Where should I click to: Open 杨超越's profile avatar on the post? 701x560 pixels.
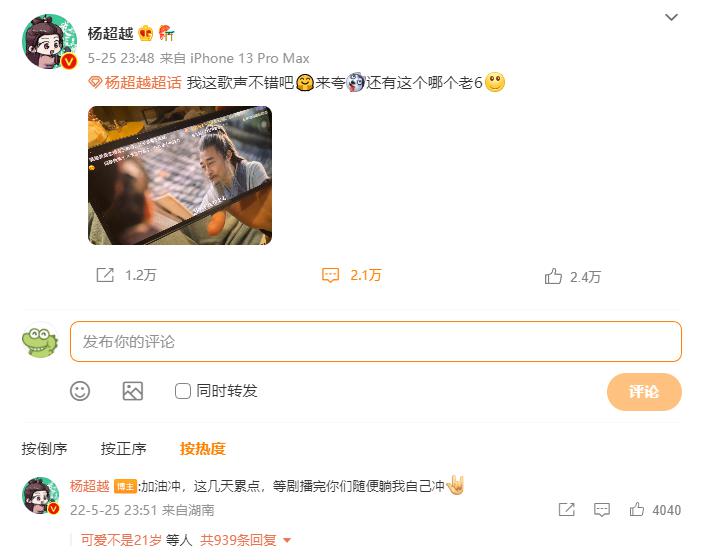pyautogui.click(x=49, y=42)
